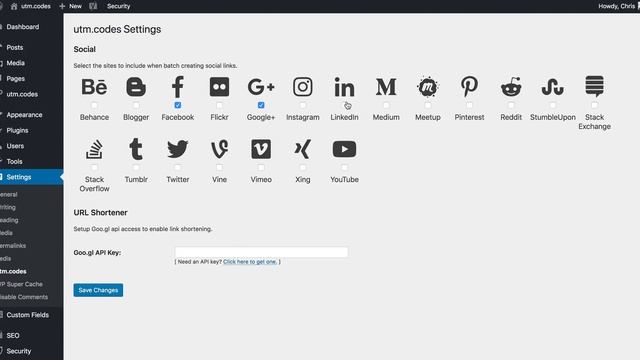Select the Settings menu item

tap(31, 177)
